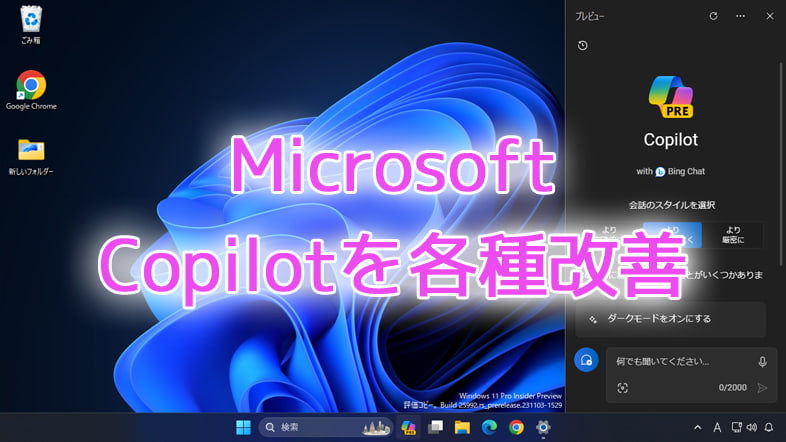Click the taskbar 検索 search box

(x=326, y=427)
